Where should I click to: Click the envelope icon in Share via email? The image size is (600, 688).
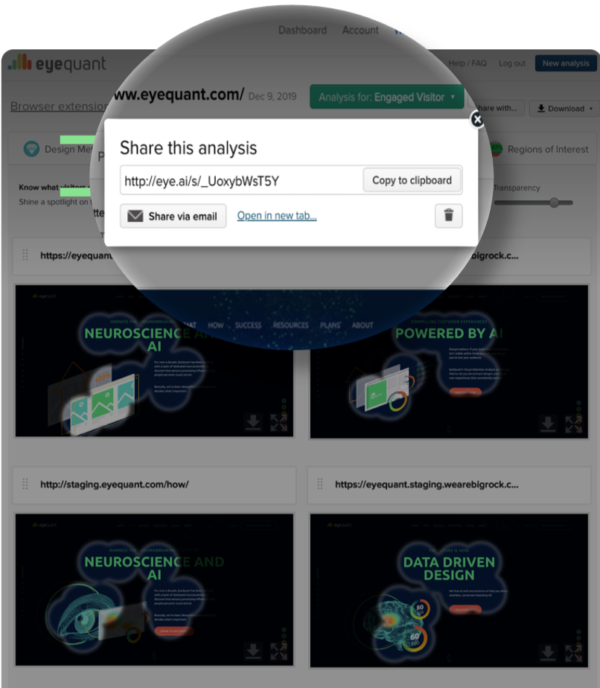[135, 216]
